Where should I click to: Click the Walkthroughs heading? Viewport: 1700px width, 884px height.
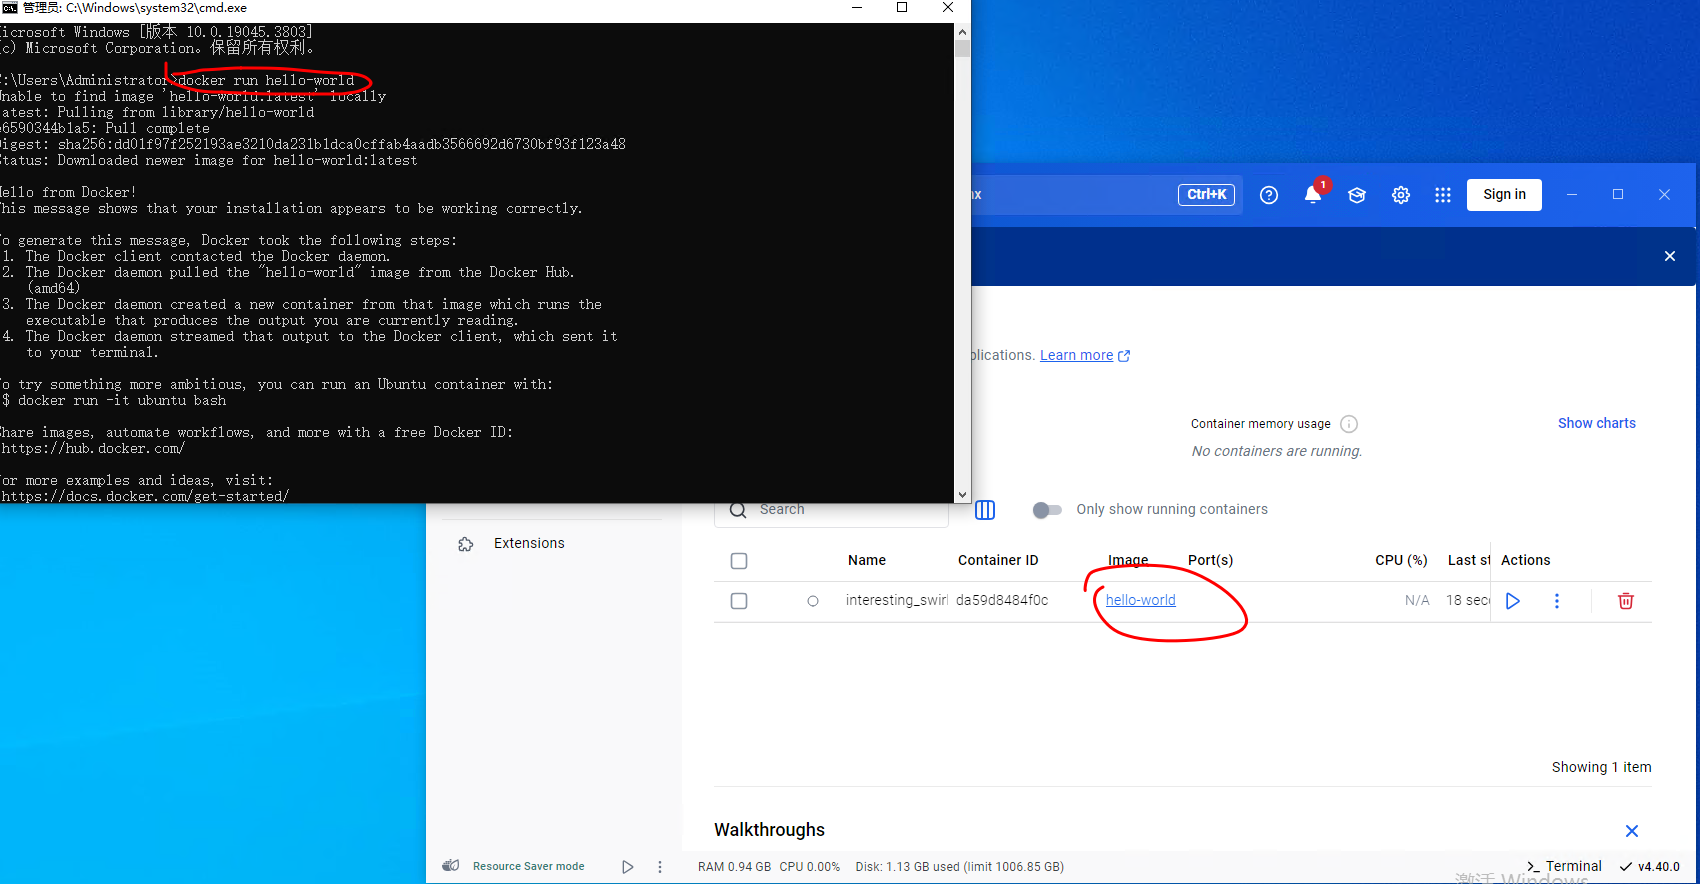coord(769,830)
